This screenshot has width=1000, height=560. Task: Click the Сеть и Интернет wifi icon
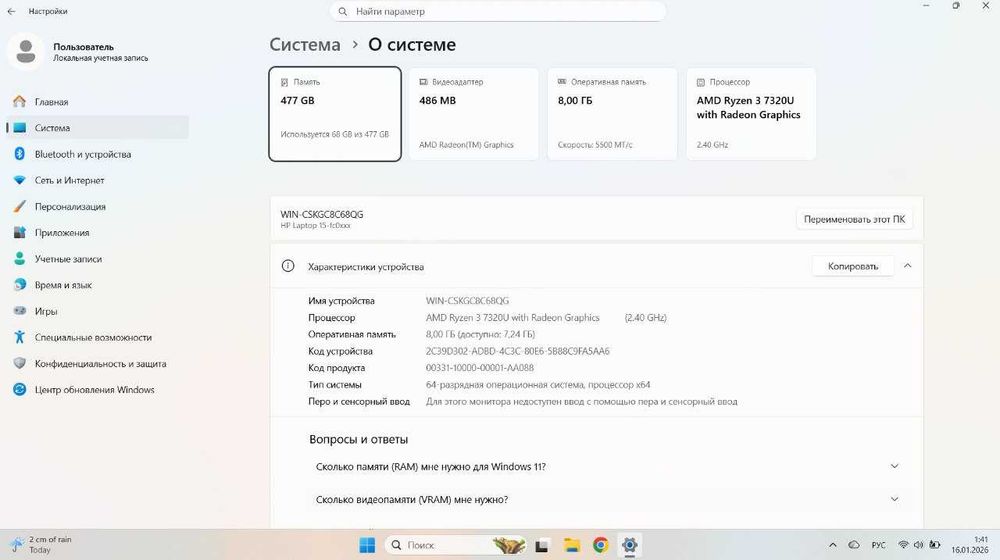pyautogui.click(x=20, y=181)
